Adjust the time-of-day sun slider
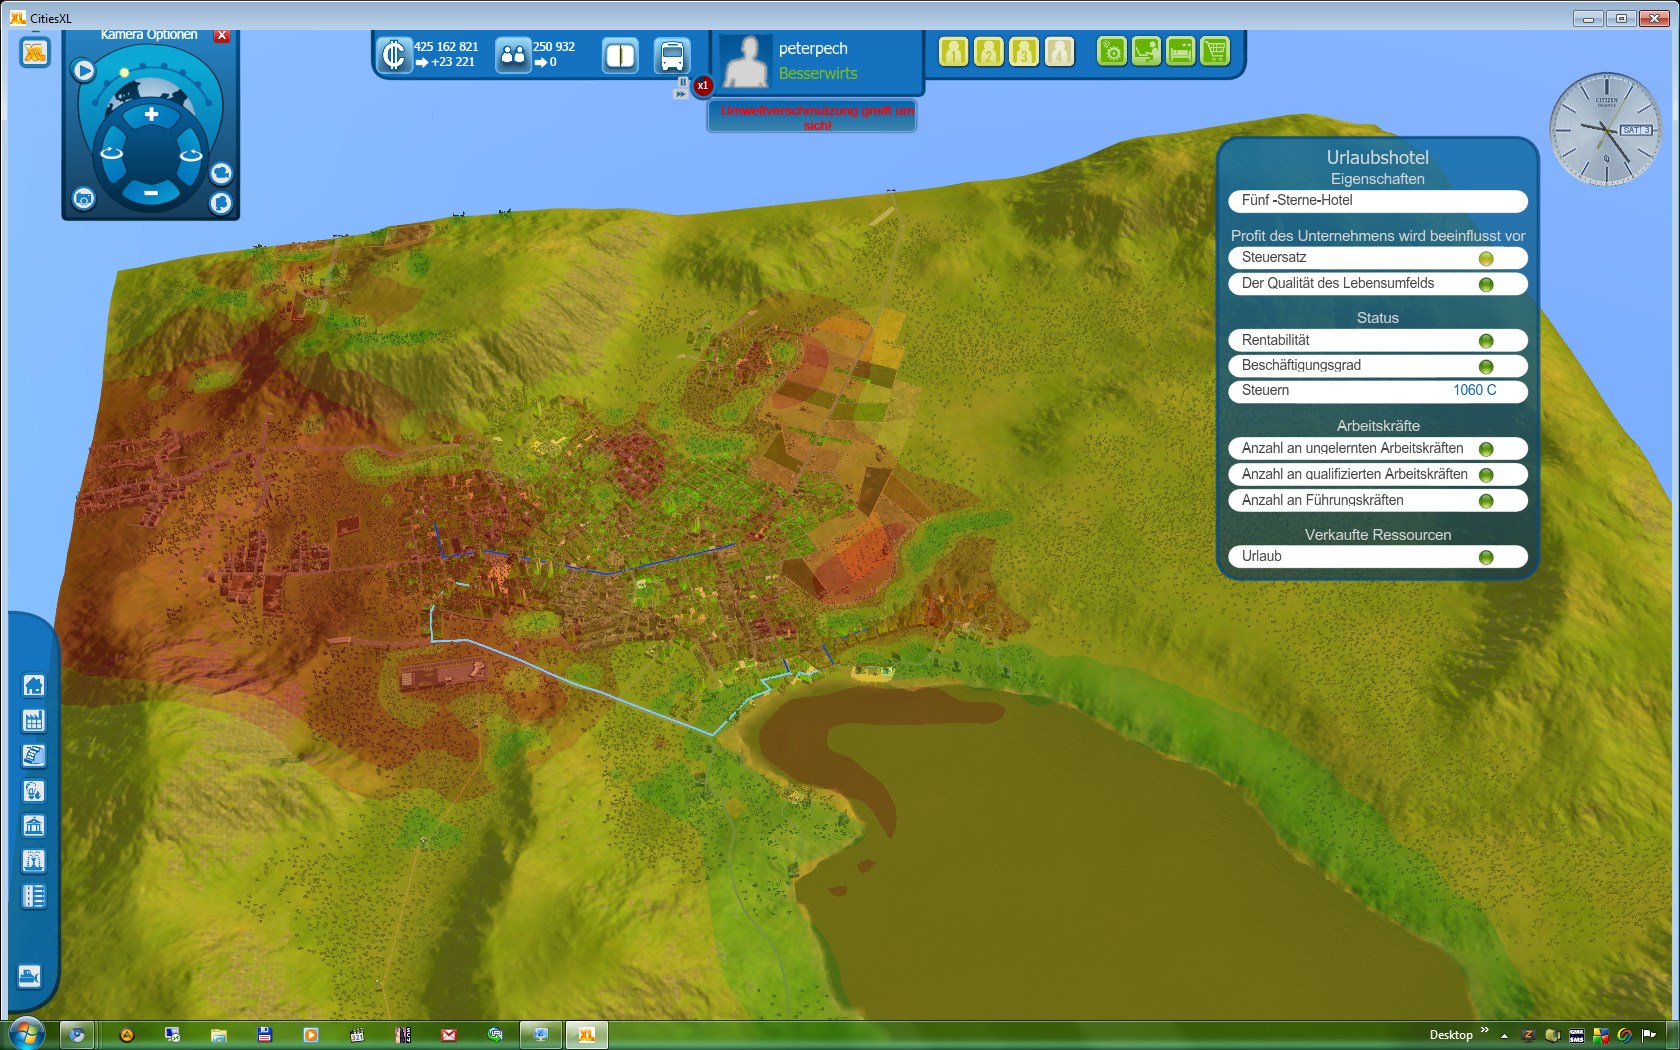Viewport: 1680px width, 1050px height. point(124,72)
